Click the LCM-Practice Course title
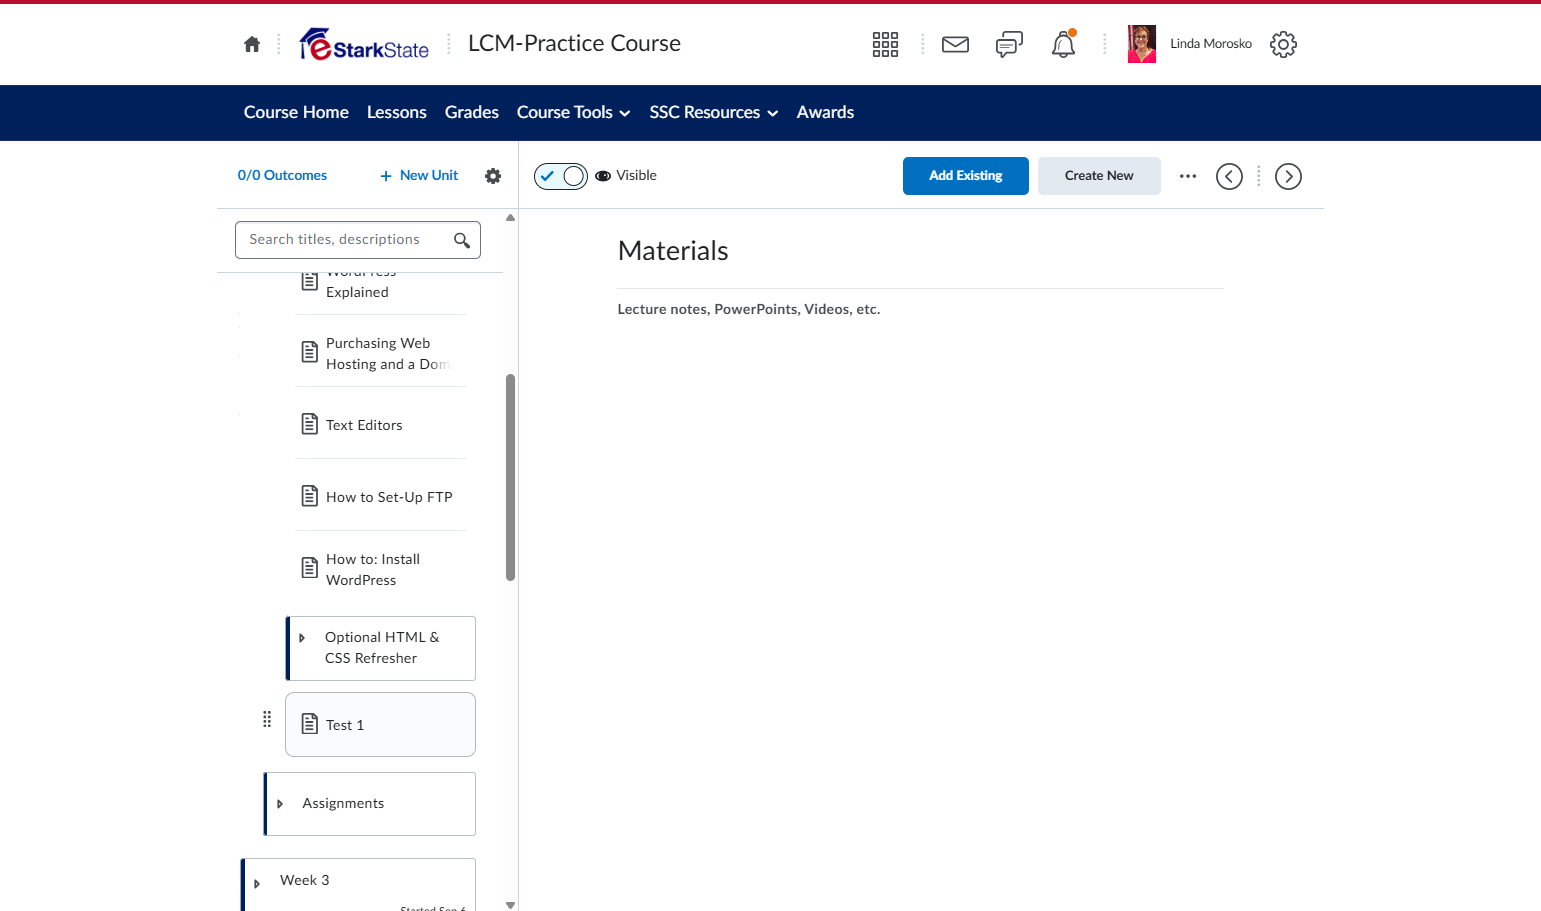 [575, 44]
